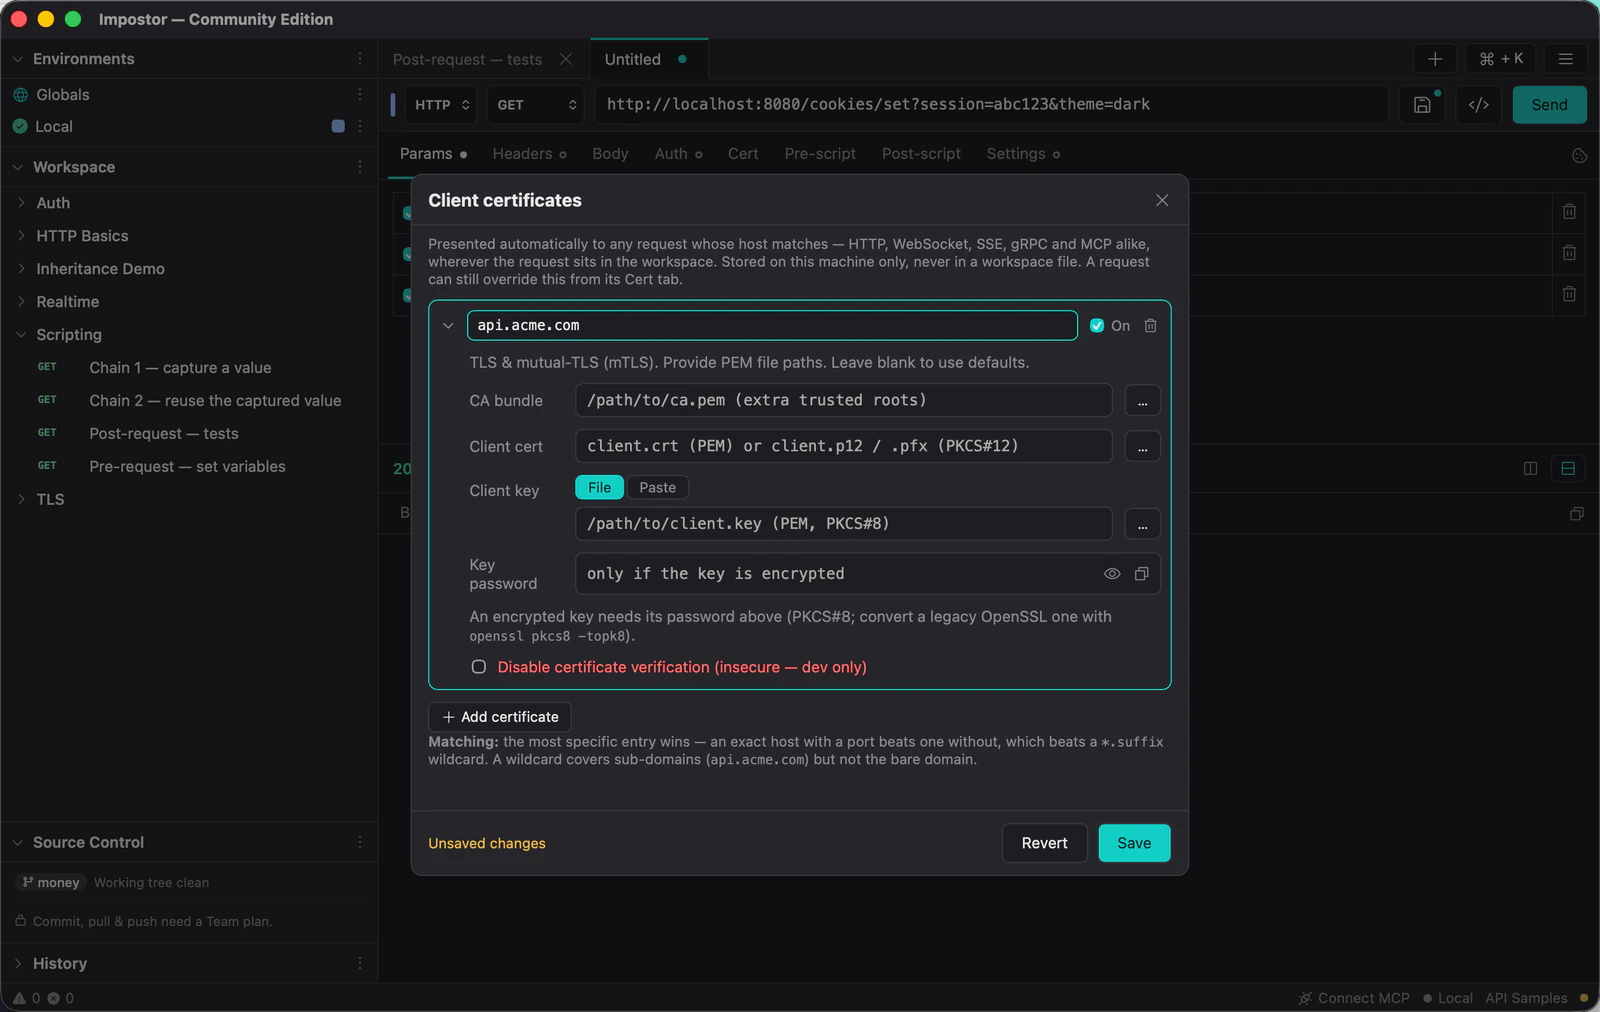This screenshot has height=1012, width=1600.
Task: Open the Cert tab
Action: pos(743,154)
